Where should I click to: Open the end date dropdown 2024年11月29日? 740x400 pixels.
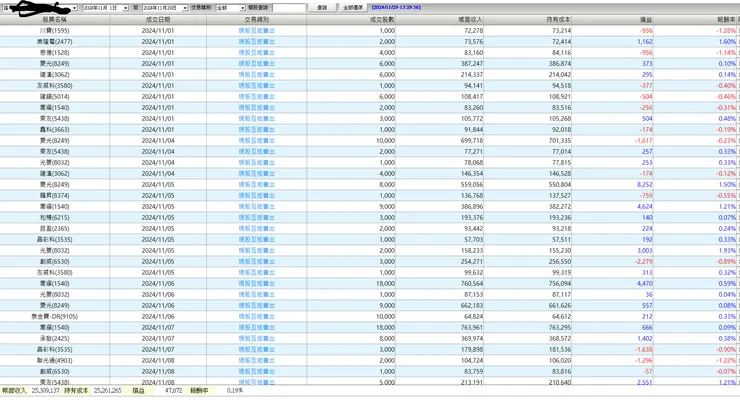(x=185, y=8)
